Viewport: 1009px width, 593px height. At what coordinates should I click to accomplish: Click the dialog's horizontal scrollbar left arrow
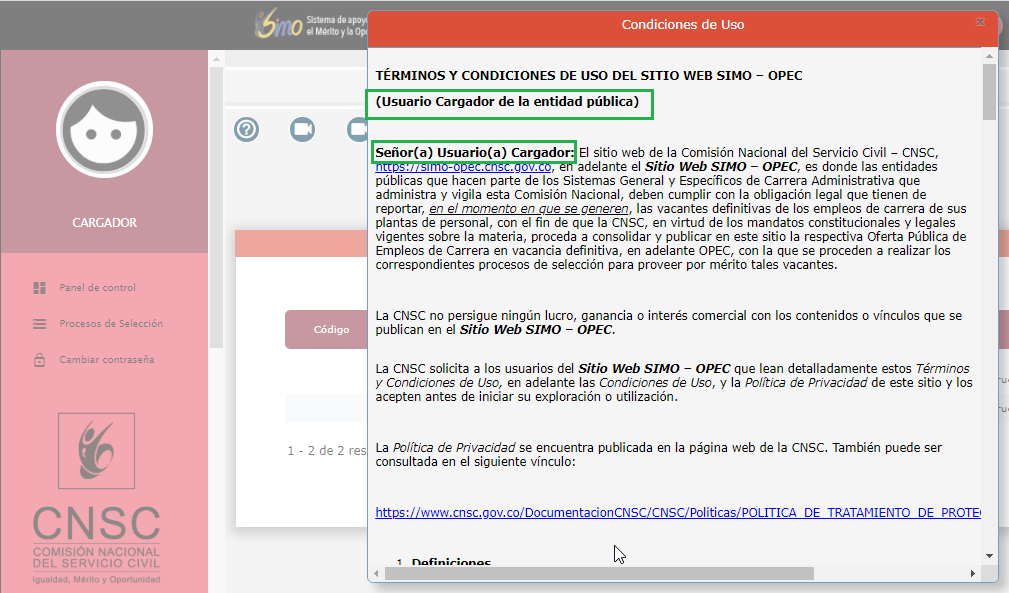377,573
